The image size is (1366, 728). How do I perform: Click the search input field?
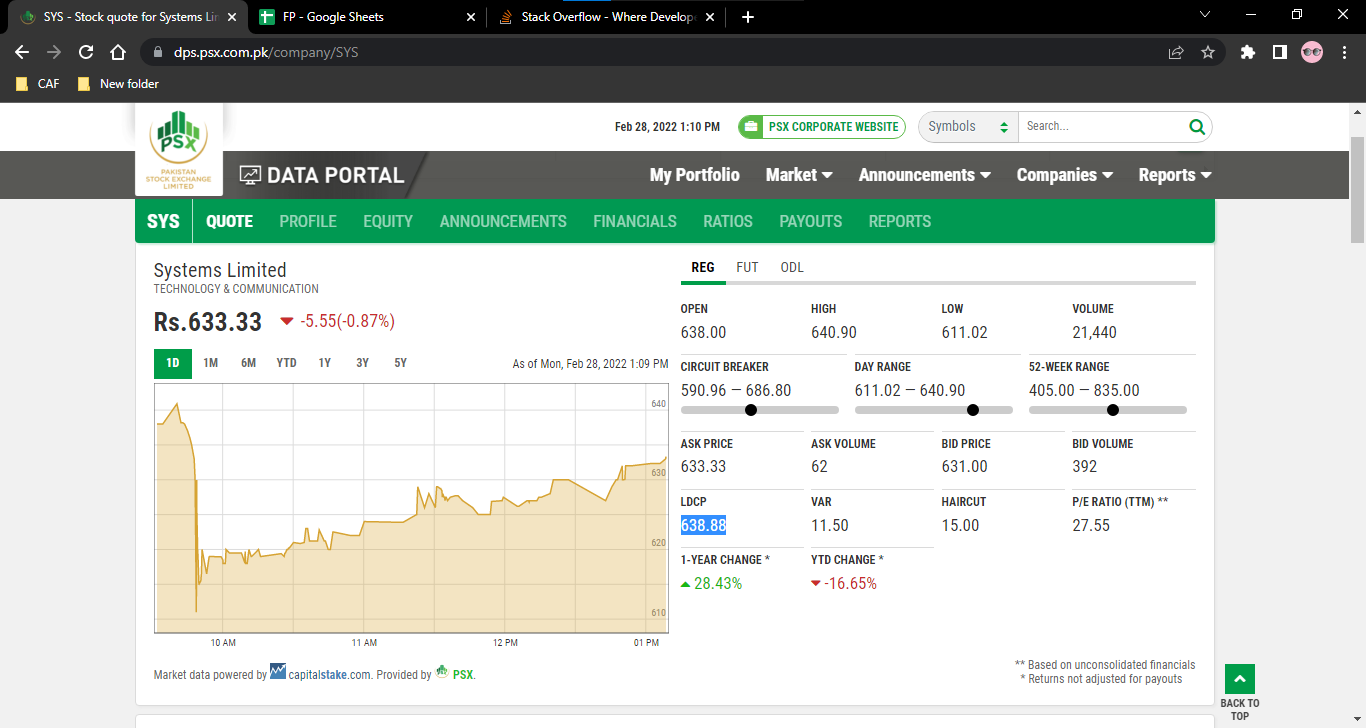coord(1102,127)
